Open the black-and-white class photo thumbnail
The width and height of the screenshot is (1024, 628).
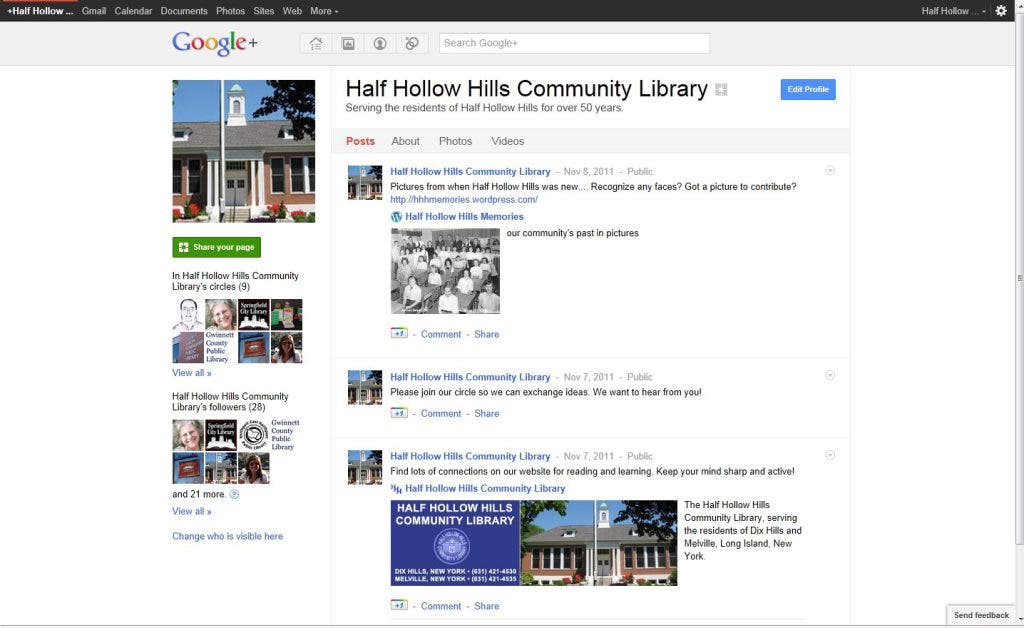coord(445,271)
